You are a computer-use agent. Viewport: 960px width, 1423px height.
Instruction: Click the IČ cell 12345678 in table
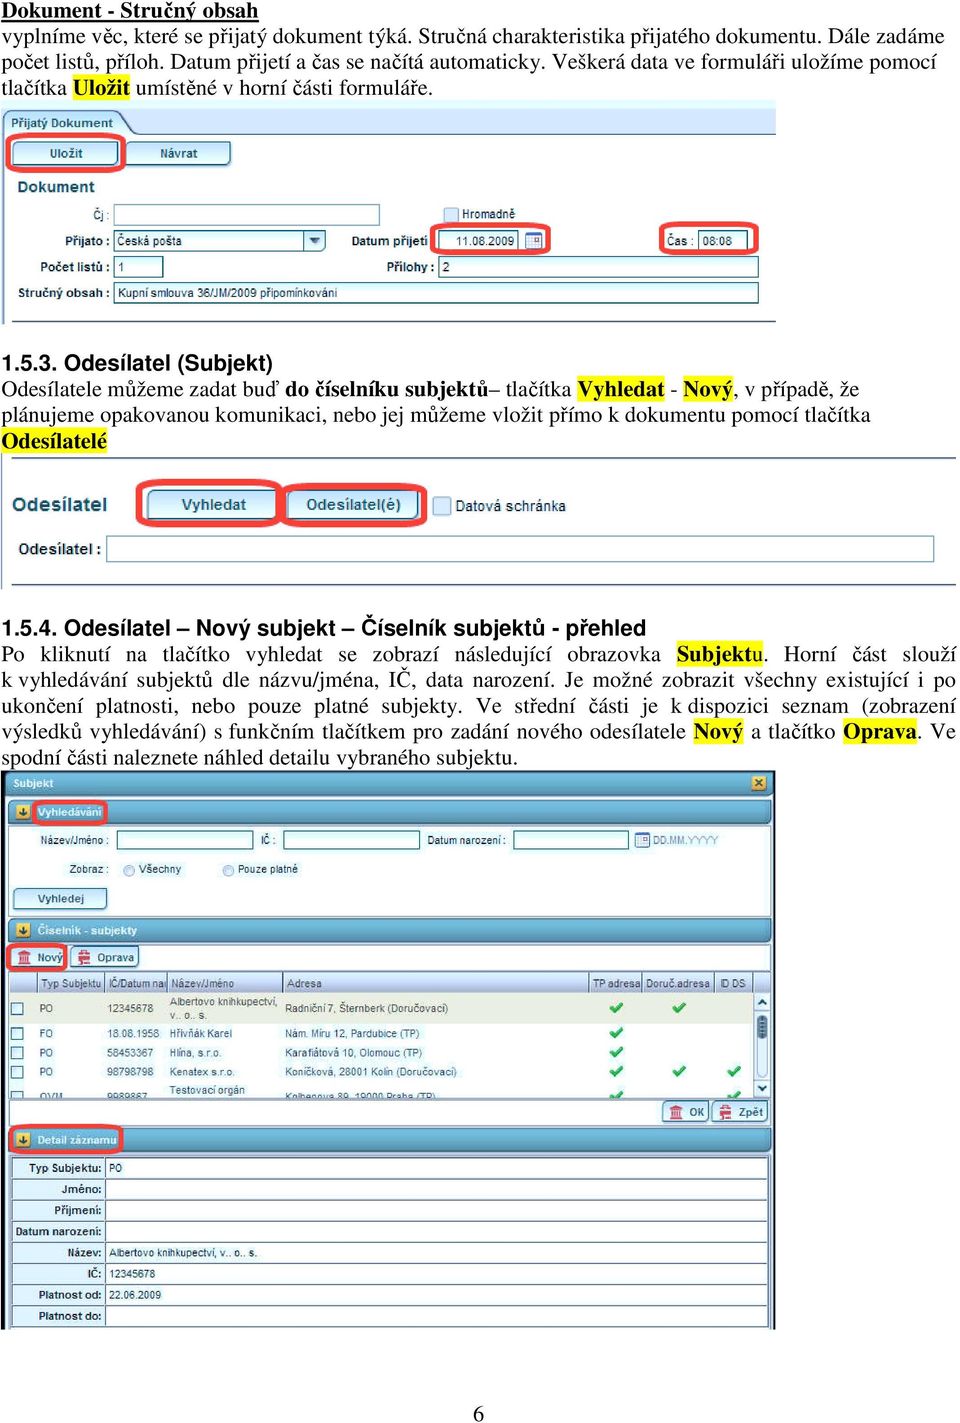(x=130, y=1008)
